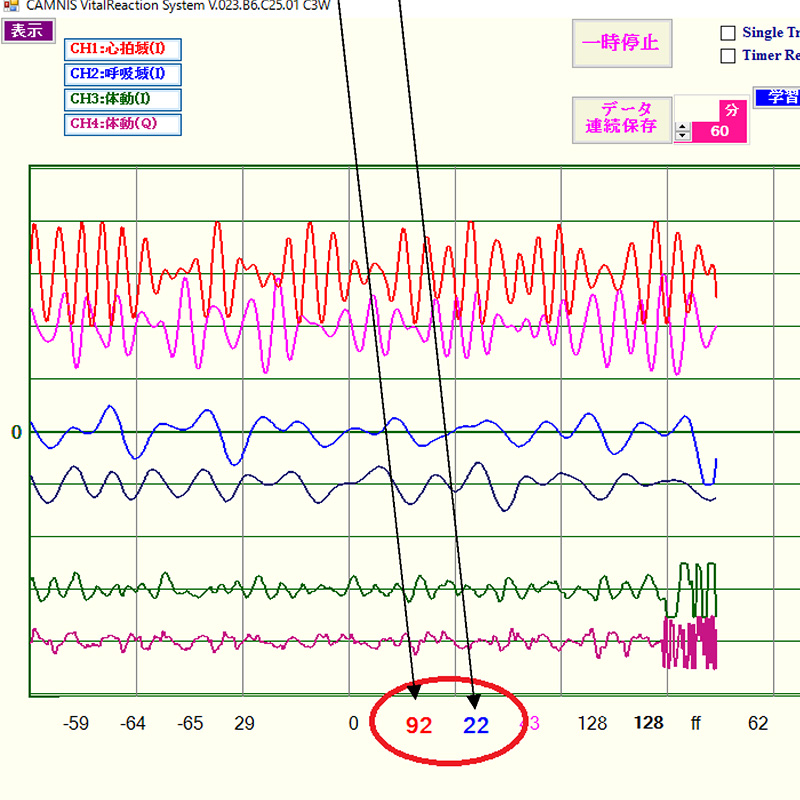Decrease minutes with stepper down arrow
This screenshot has width=800, height=800.
point(683,135)
